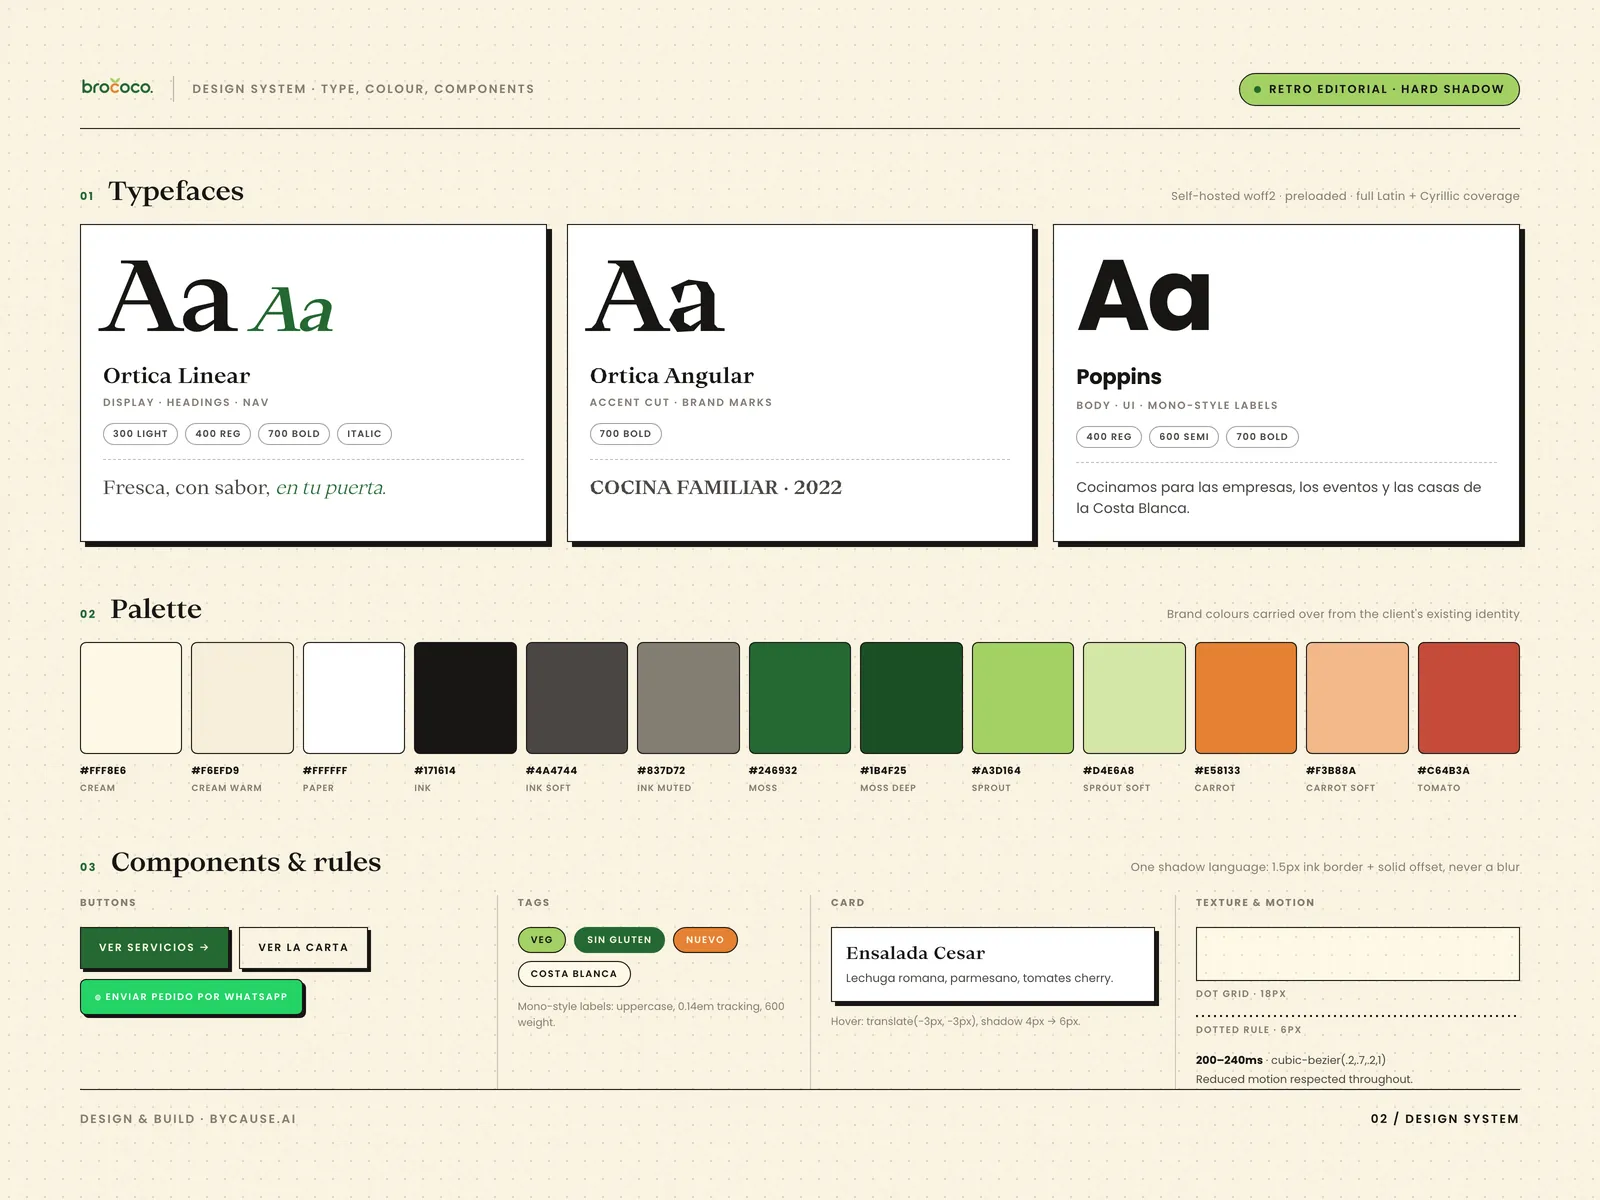Click Ortica Angular 700 BOLD pill
This screenshot has width=1600, height=1200.
click(626, 434)
